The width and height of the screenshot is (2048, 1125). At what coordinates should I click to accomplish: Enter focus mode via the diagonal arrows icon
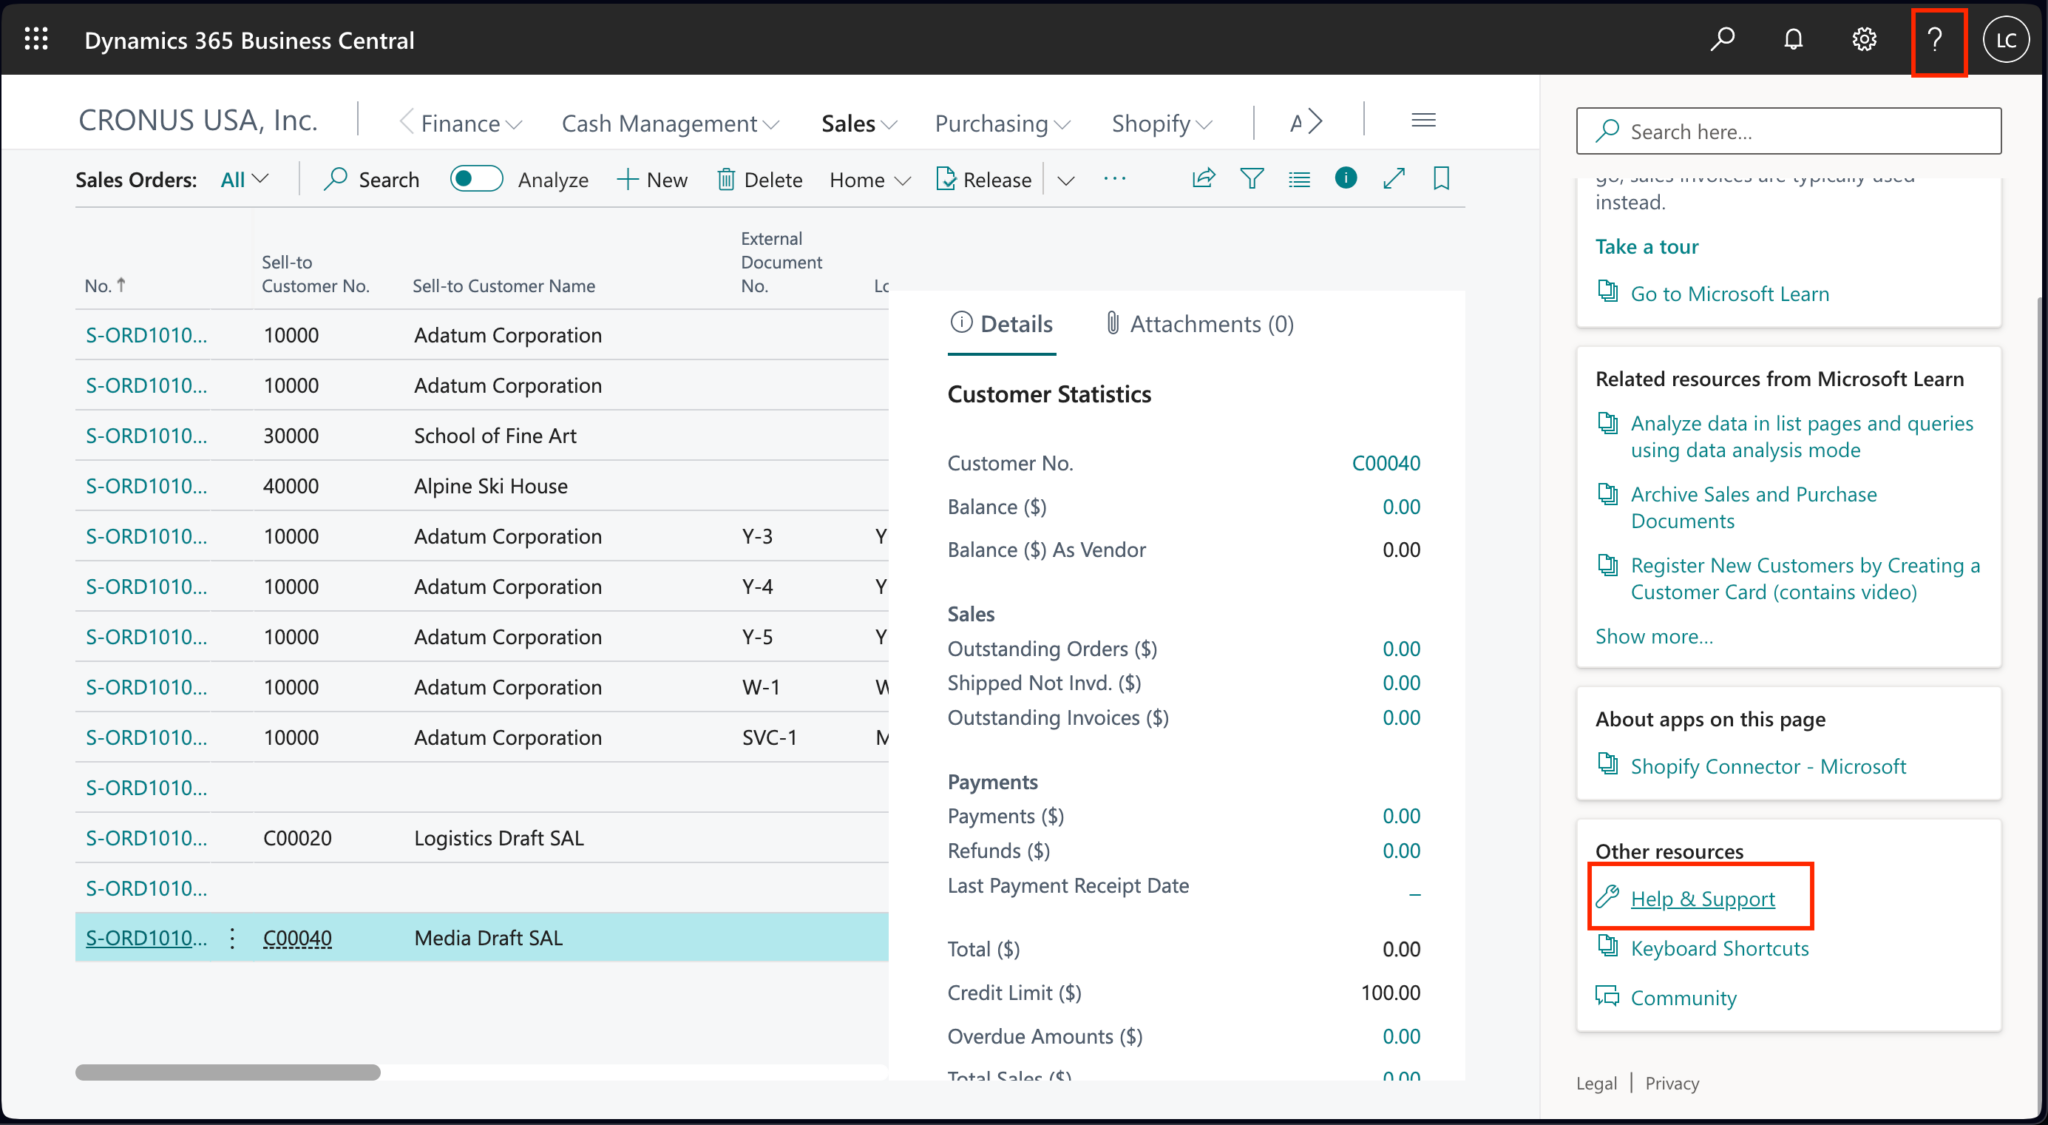[x=1394, y=178]
